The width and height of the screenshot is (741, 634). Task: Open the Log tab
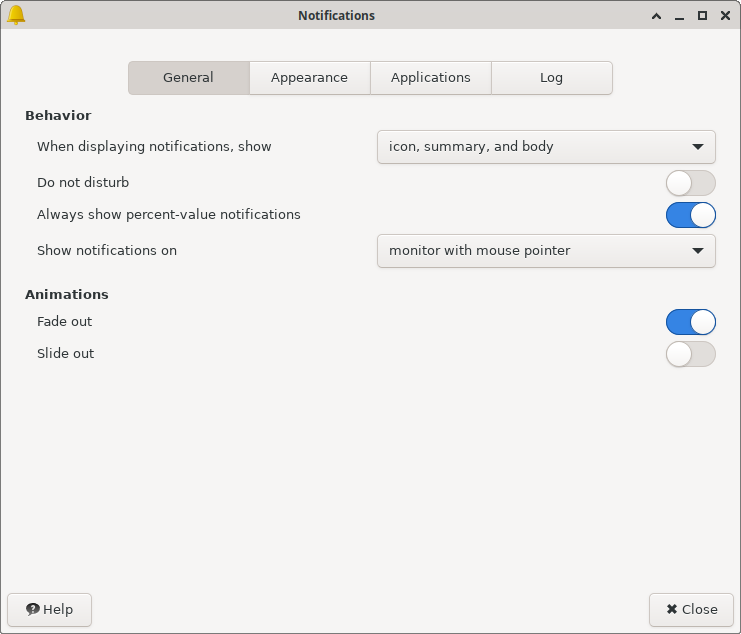pos(551,78)
